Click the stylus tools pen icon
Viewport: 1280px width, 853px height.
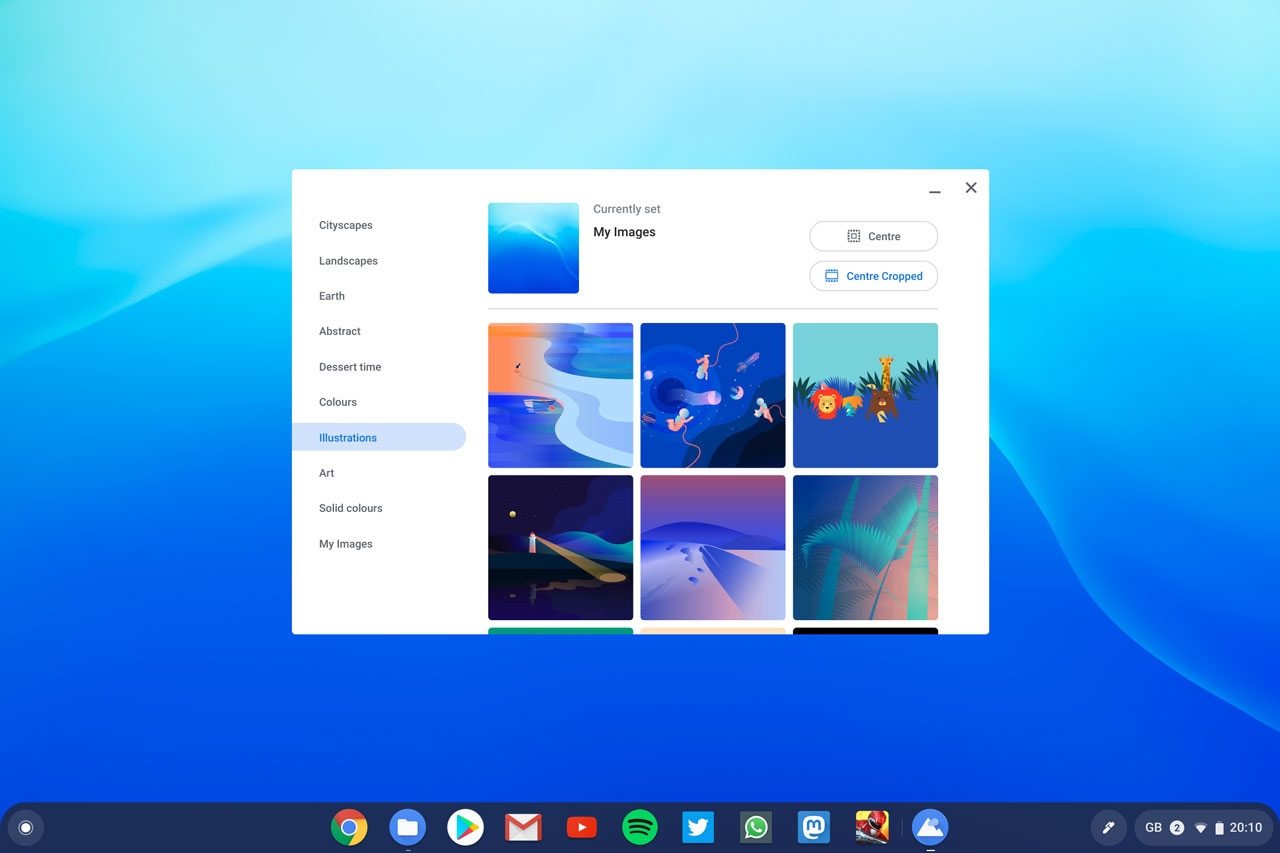coord(1108,827)
